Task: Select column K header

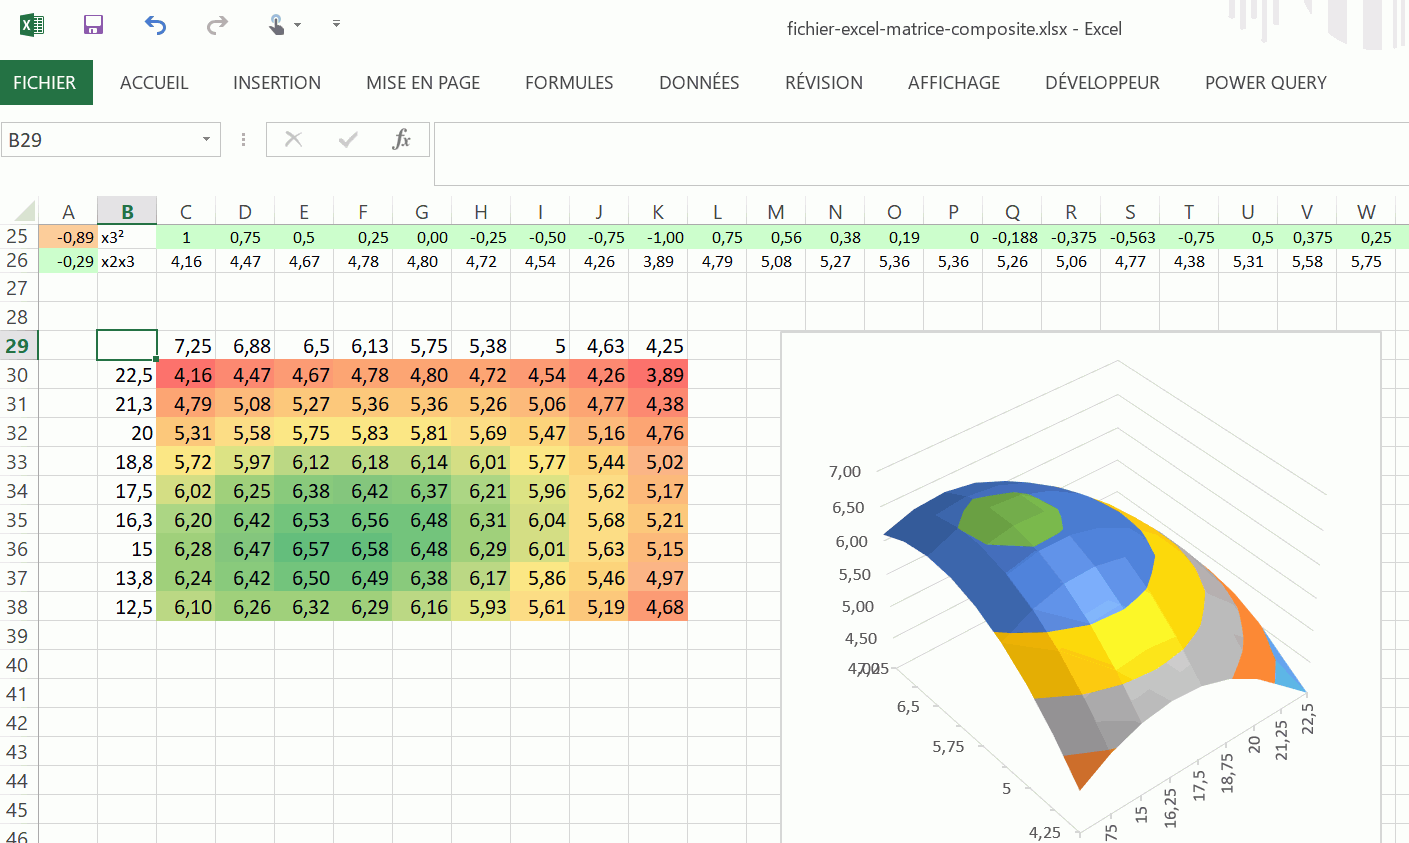Action: pyautogui.click(x=658, y=212)
